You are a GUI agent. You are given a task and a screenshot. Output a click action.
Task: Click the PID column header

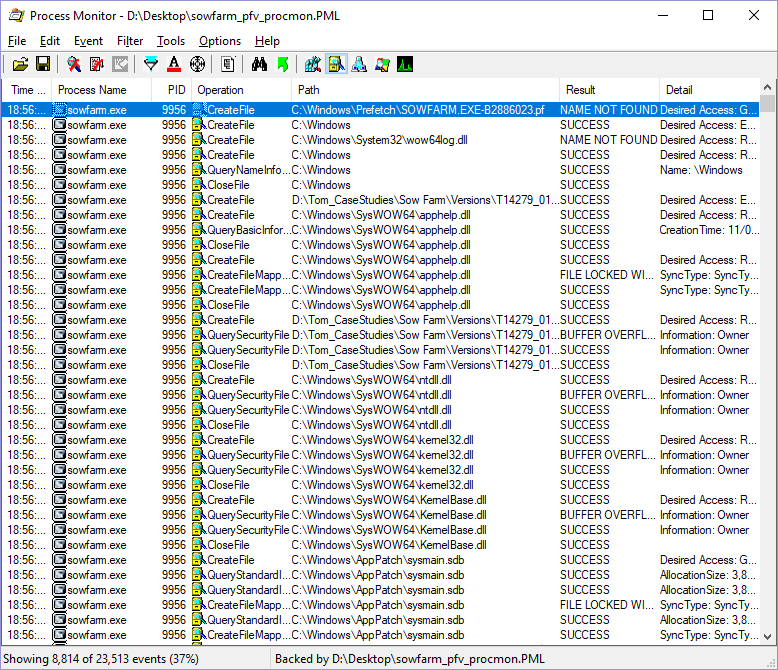coord(172,90)
